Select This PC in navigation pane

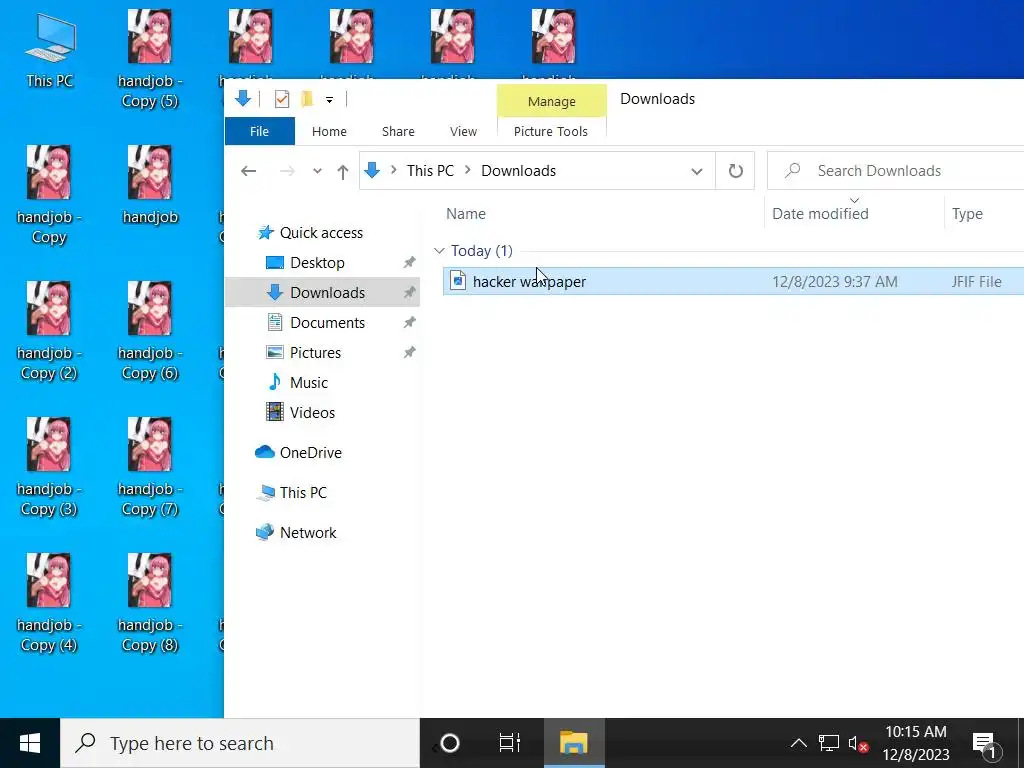point(303,492)
